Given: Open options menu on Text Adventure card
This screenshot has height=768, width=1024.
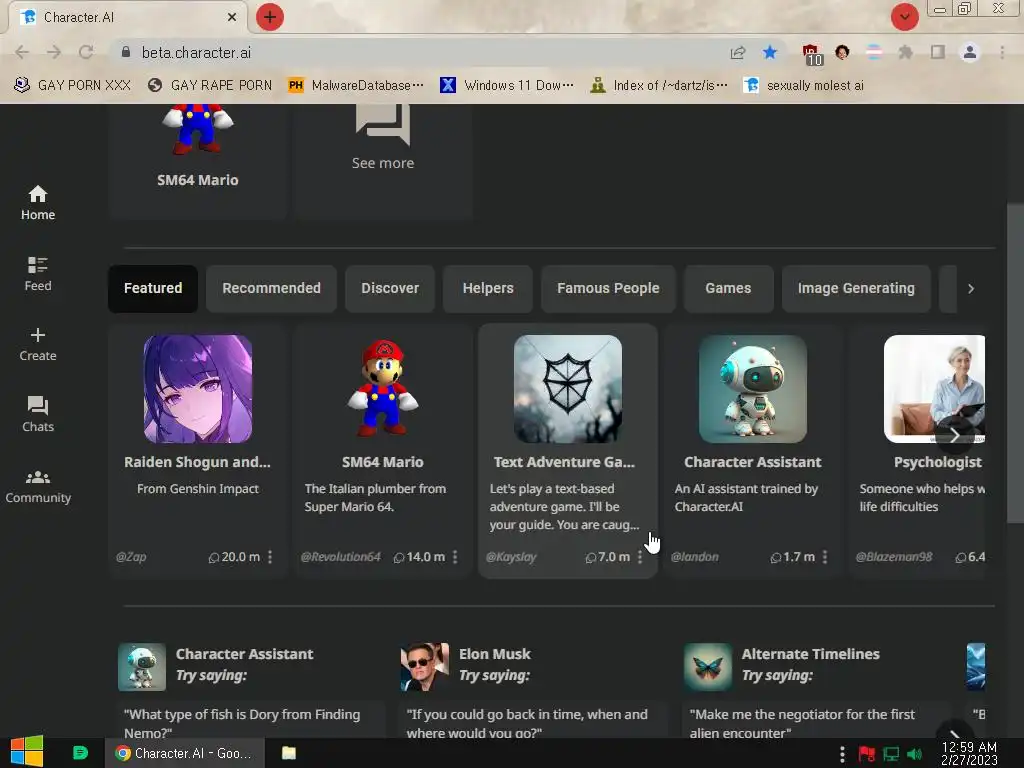Looking at the screenshot, I should coord(639,556).
